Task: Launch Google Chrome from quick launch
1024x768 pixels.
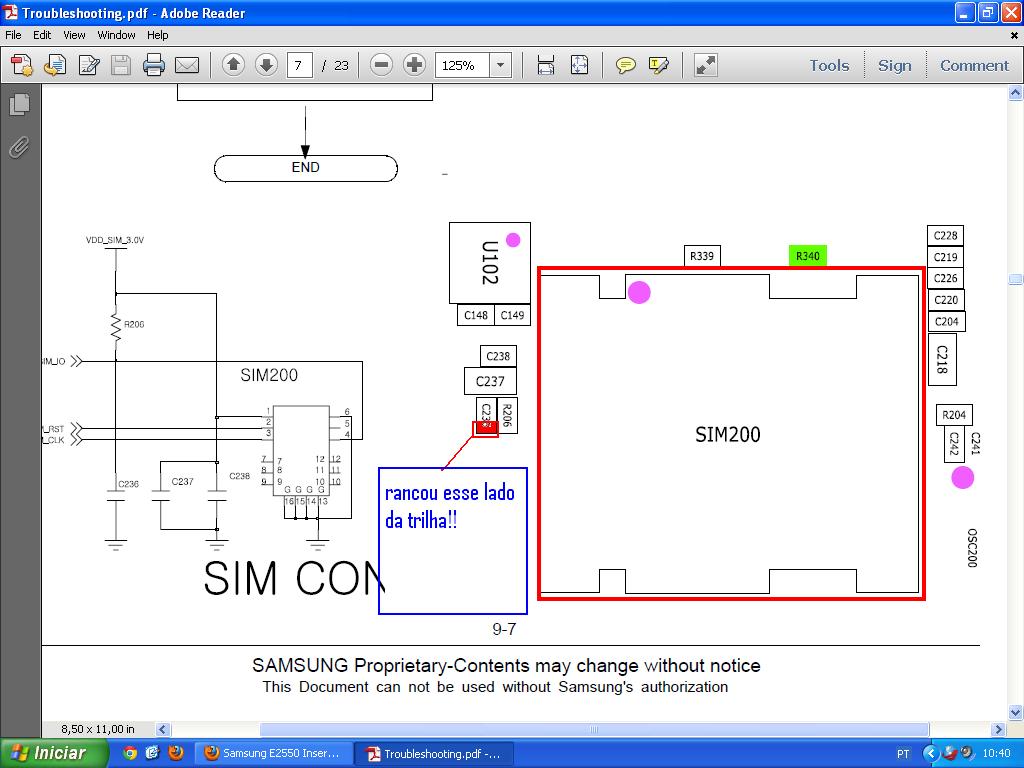Action: tap(130, 754)
